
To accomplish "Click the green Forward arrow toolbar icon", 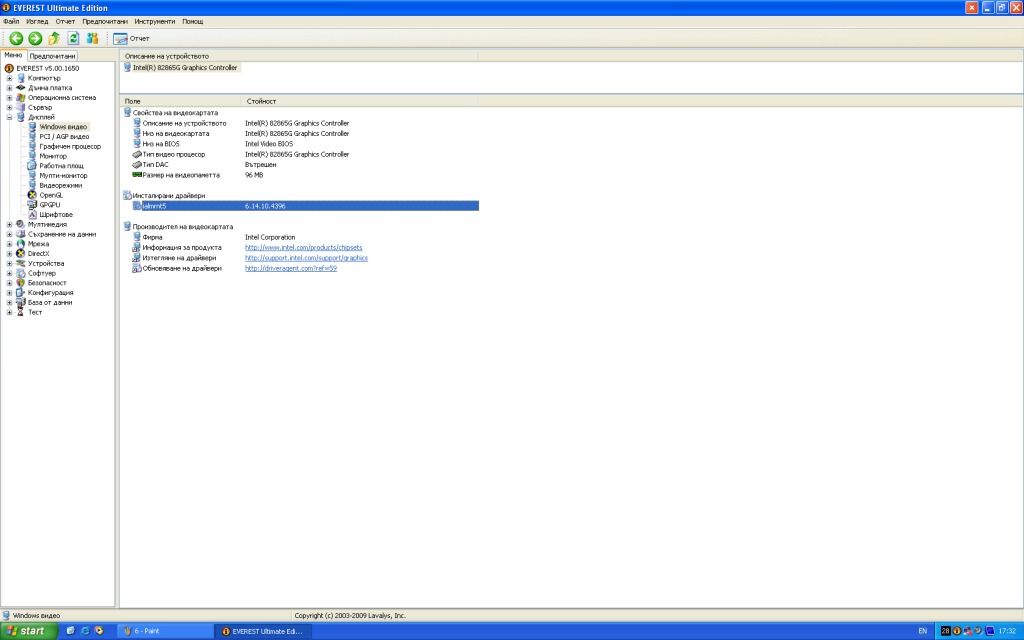I will (35, 39).
